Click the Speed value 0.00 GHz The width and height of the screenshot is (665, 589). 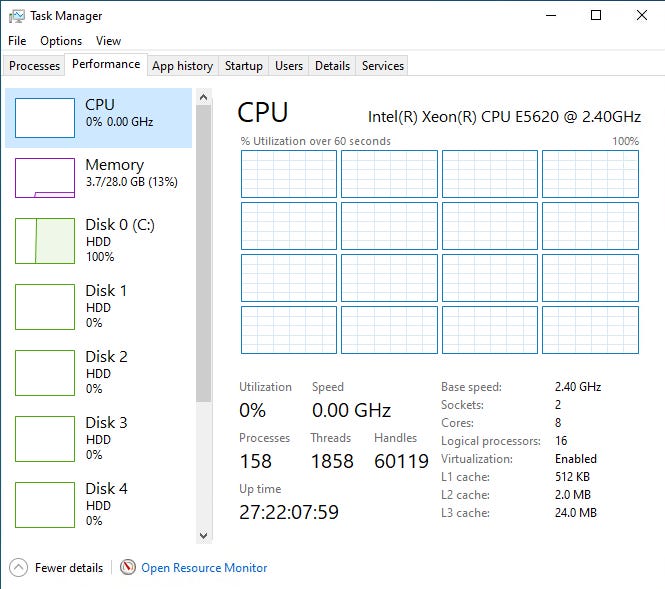[352, 410]
